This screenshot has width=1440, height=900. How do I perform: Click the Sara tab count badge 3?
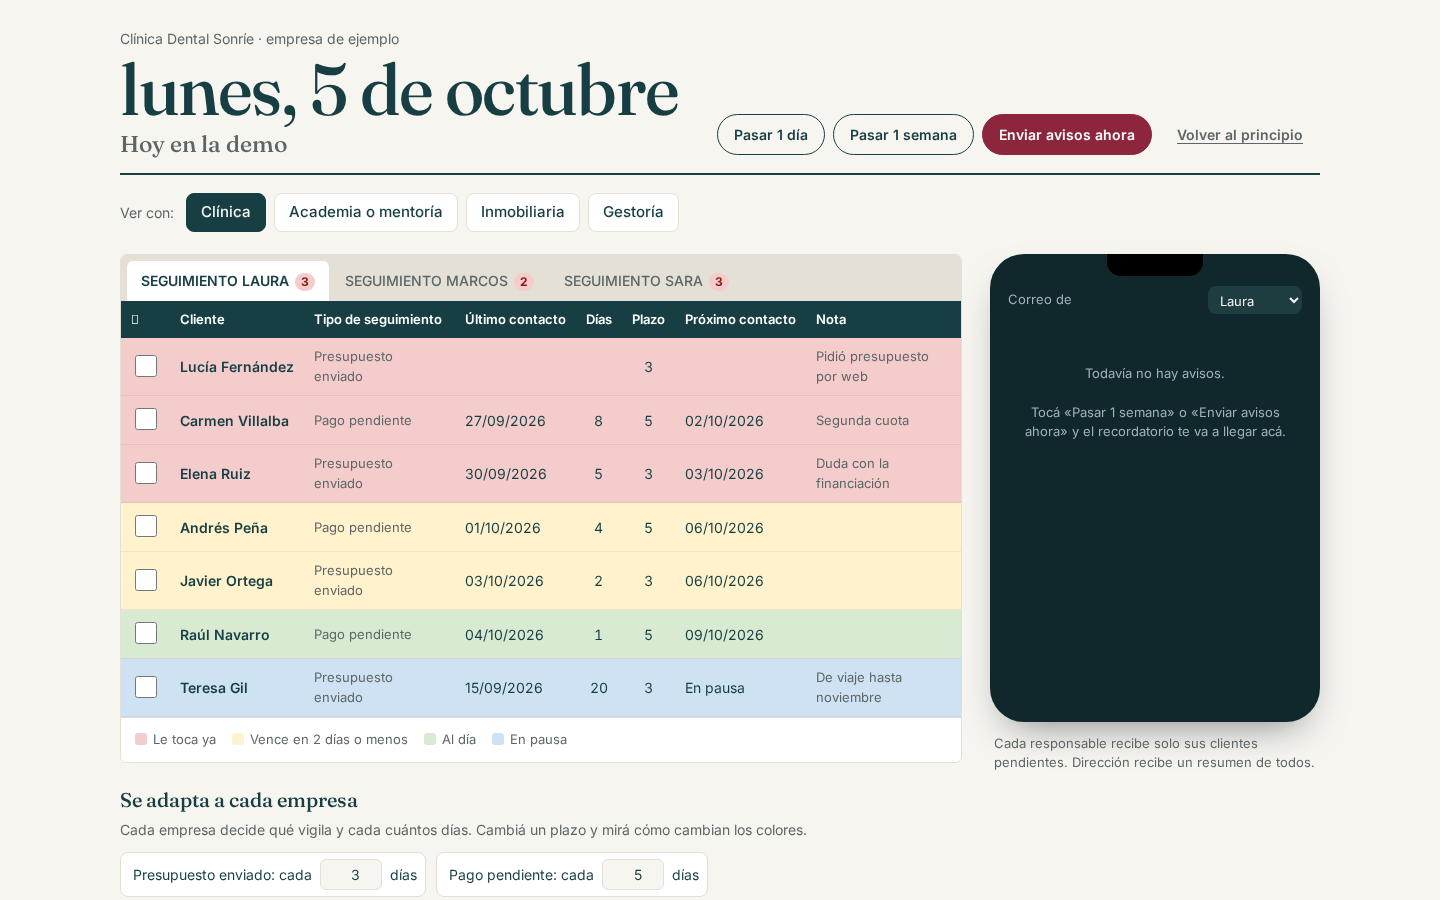click(x=718, y=282)
